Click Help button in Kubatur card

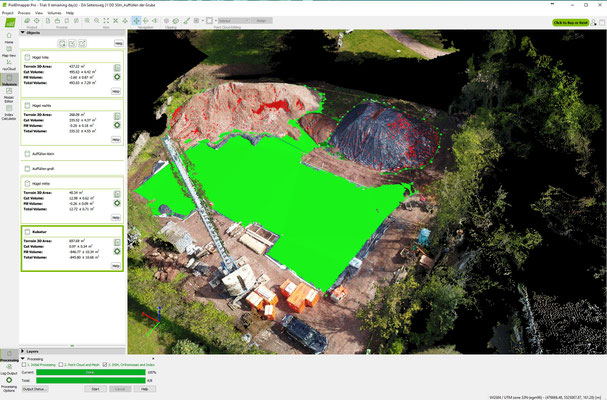(x=116, y=266)
